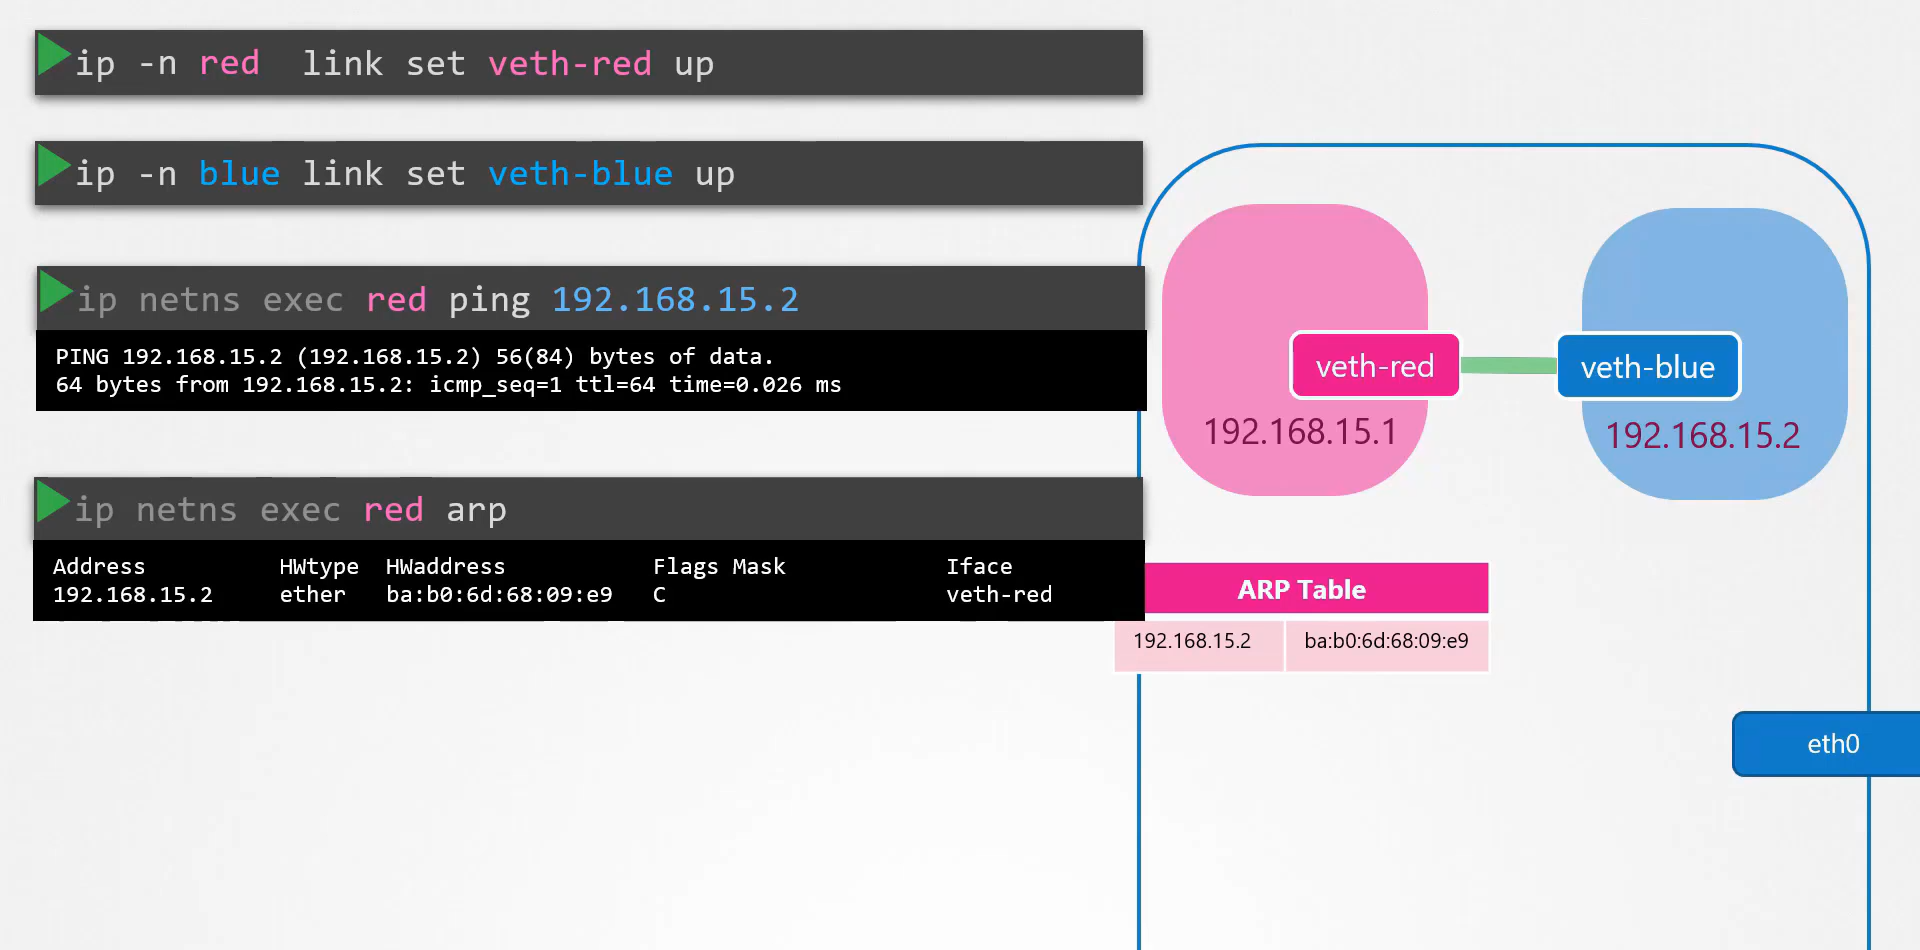Click the 'HWaddress' column header in arp output
This screenshot has width=1920, height=950.
(445, 567)
